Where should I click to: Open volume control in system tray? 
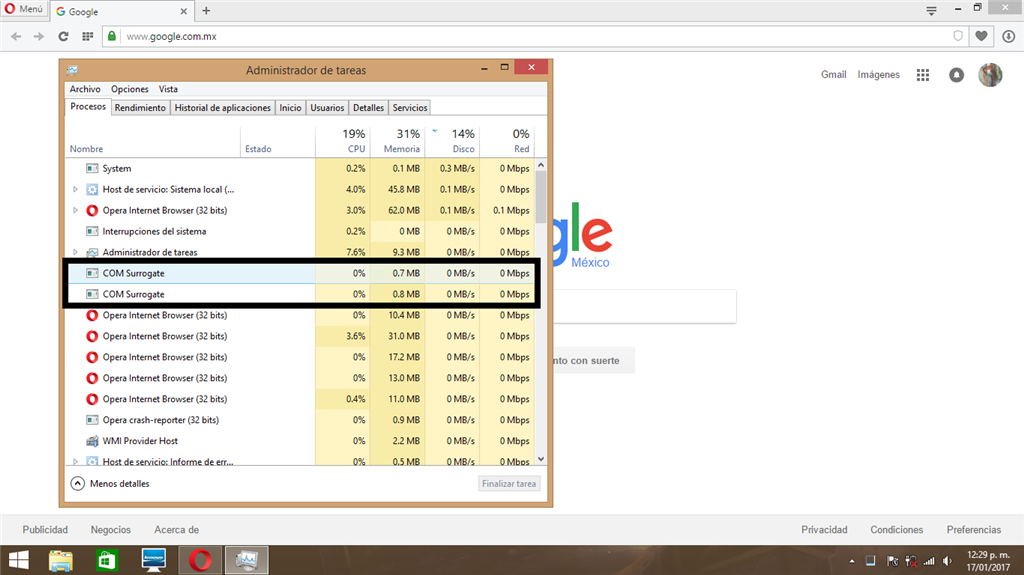[947, 561]
